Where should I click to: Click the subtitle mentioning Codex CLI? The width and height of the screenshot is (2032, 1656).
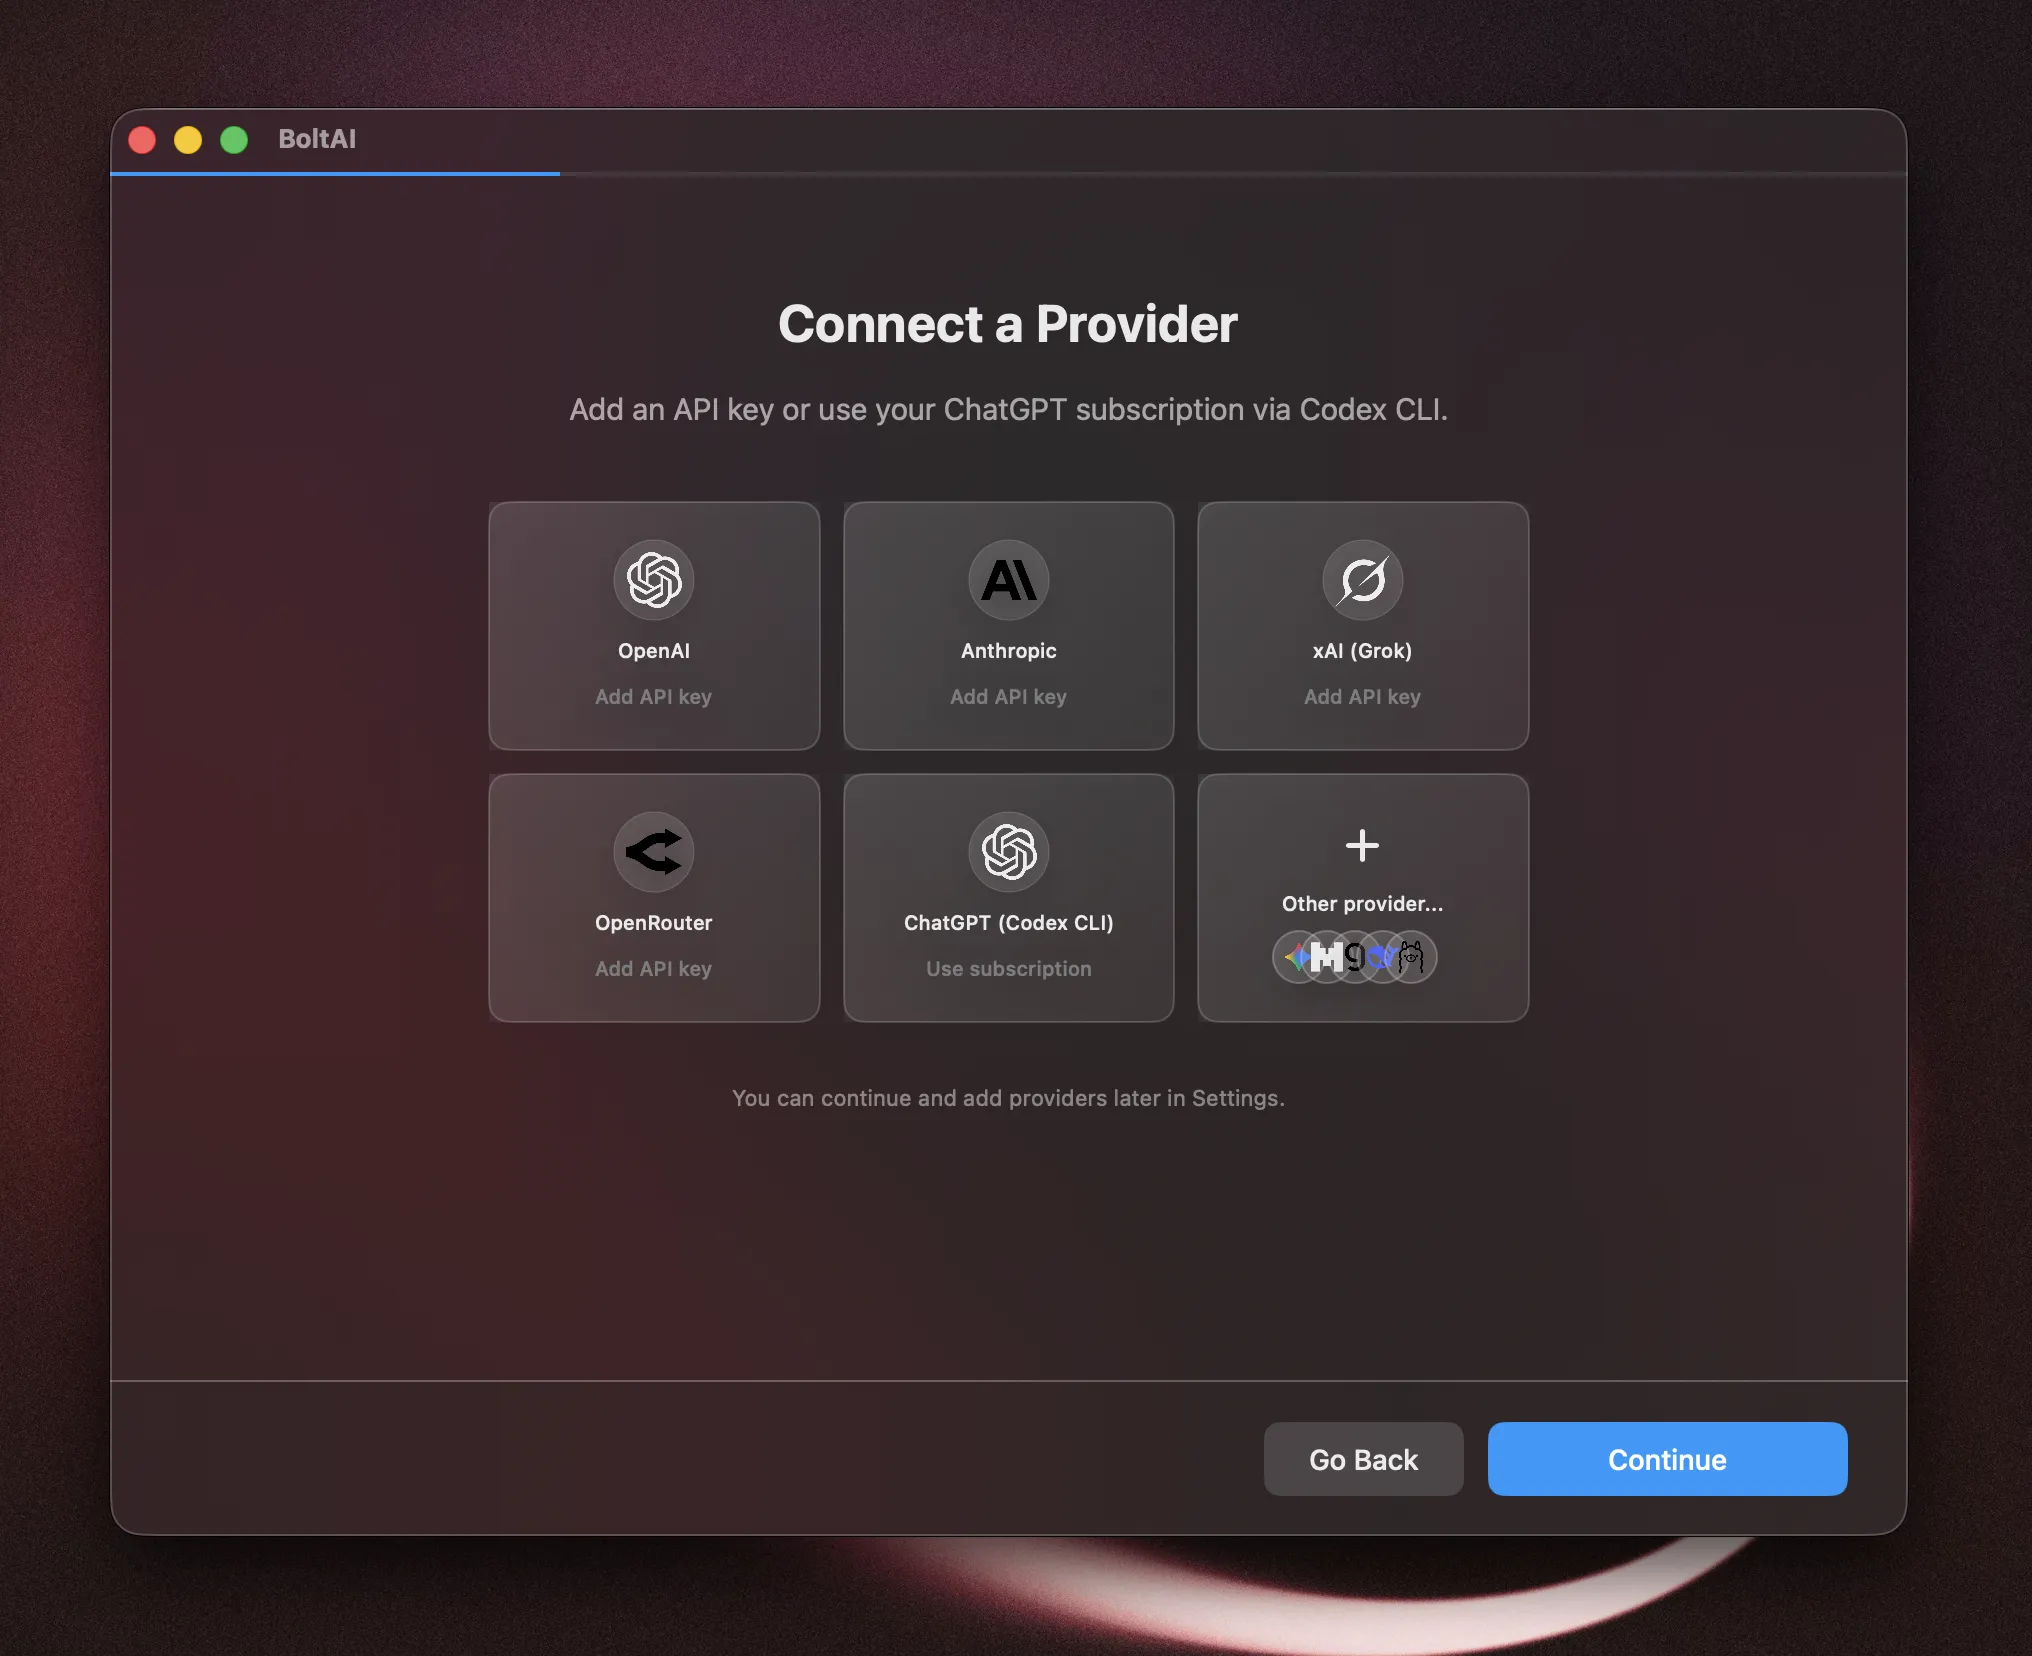tap(1009, 410)
